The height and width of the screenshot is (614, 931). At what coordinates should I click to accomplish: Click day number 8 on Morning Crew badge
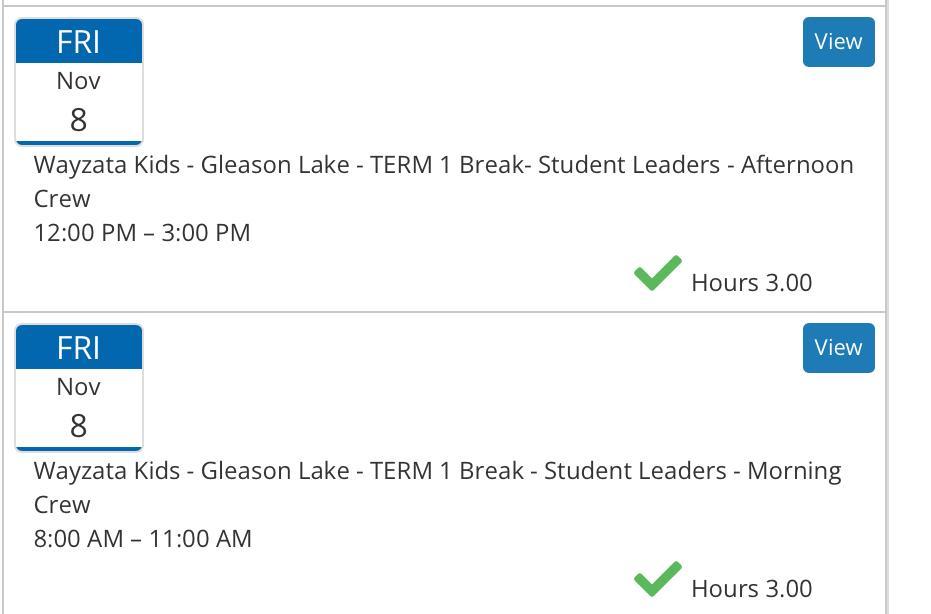pos(79,426)
